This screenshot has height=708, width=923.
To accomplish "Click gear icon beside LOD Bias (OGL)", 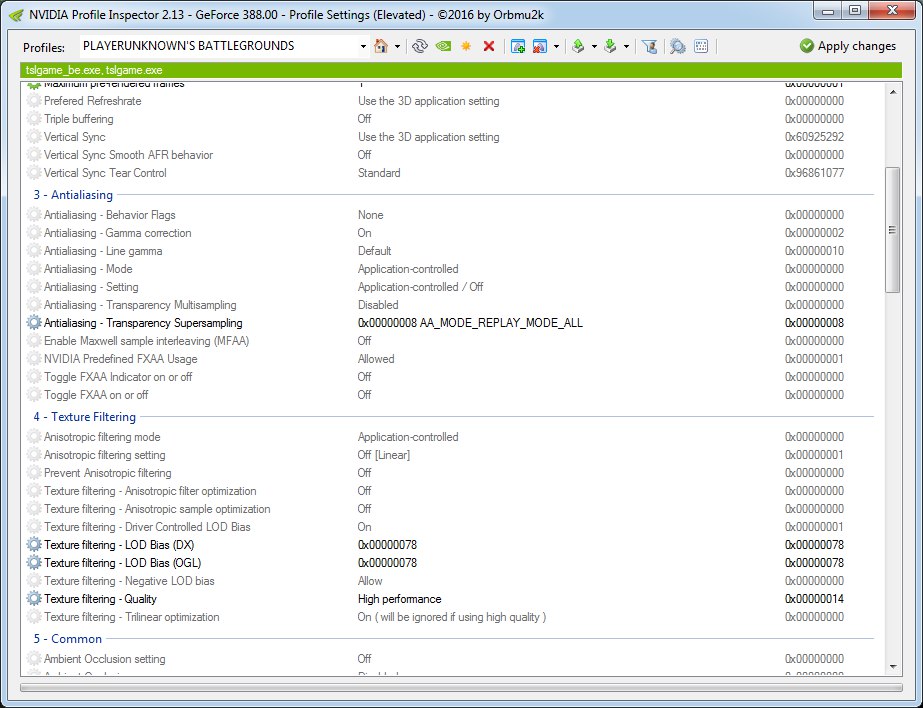I will click(34, 563).
